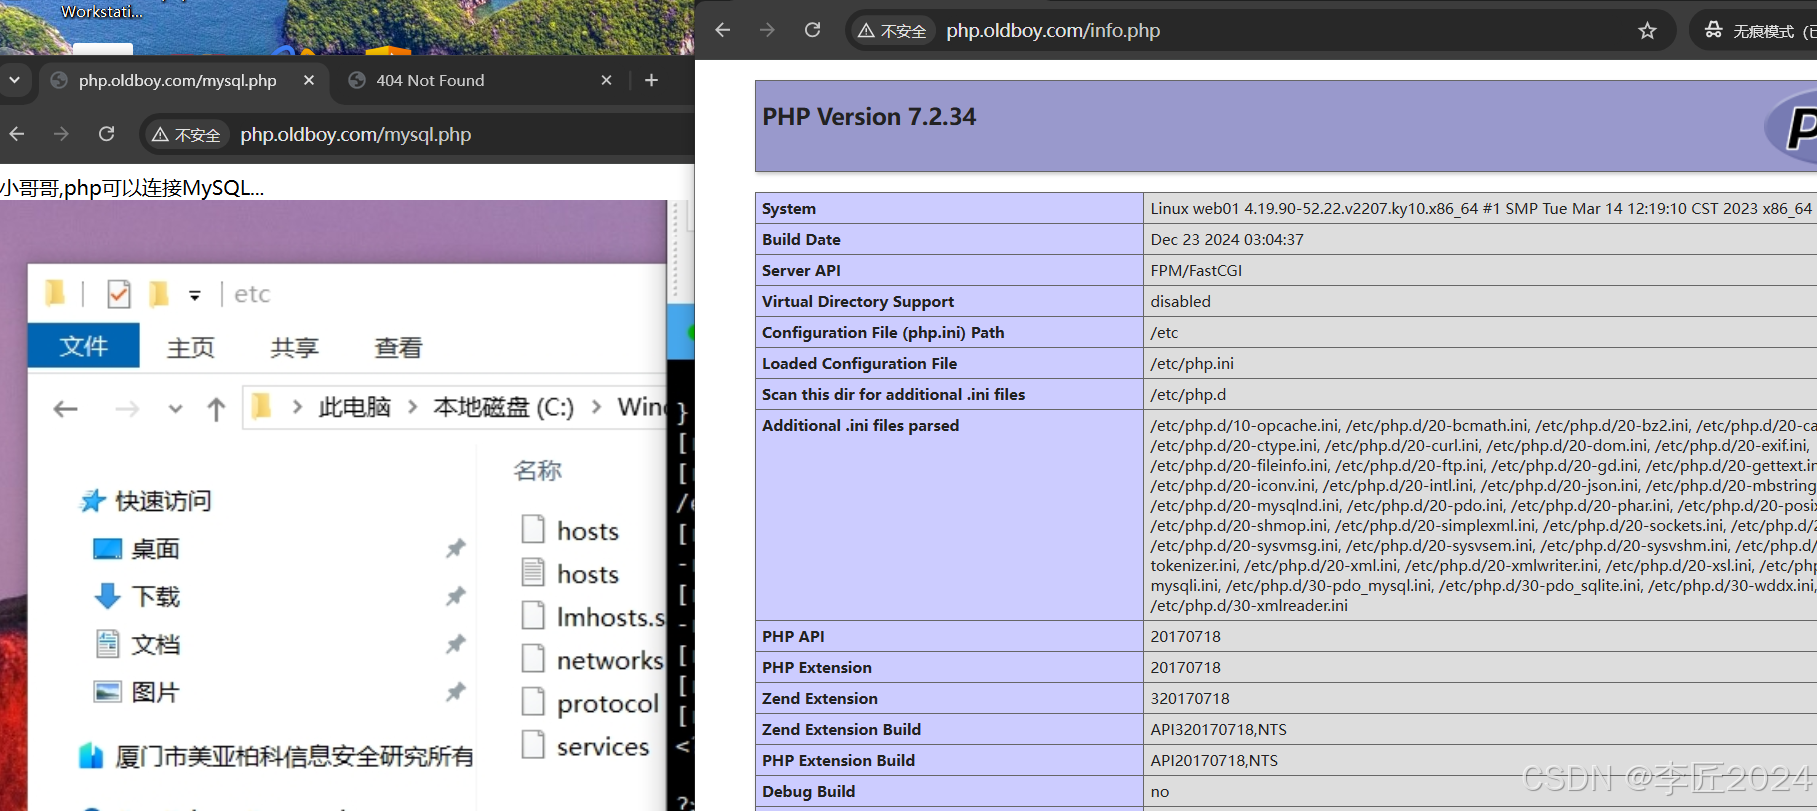Open the tab search dropdown arrow
This screenshot has height=811, width=1817.
[x=14, y=80]
